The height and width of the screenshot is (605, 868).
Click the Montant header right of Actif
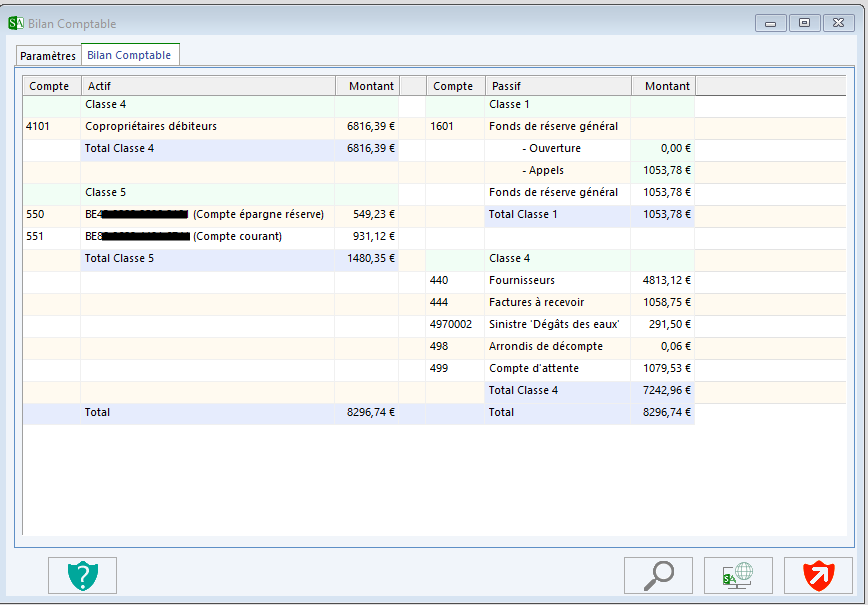tap(367, 86)
